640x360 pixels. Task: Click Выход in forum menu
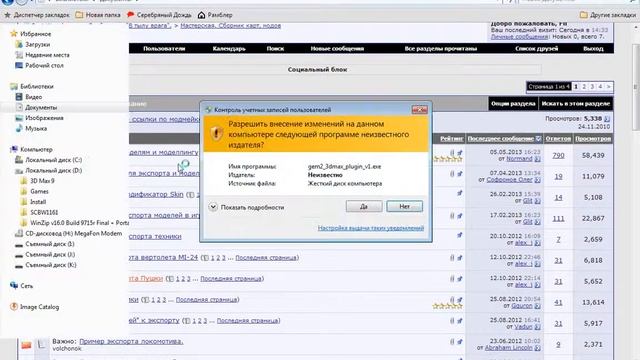coord(593,49)
